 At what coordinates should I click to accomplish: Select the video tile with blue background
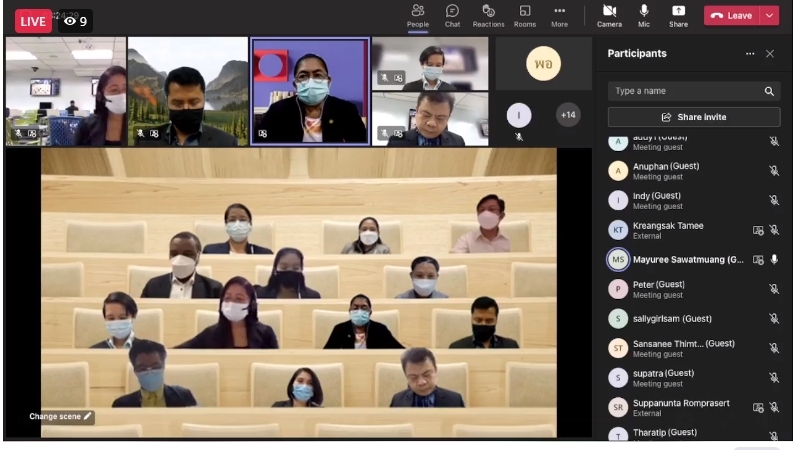[x=310, y=91]
